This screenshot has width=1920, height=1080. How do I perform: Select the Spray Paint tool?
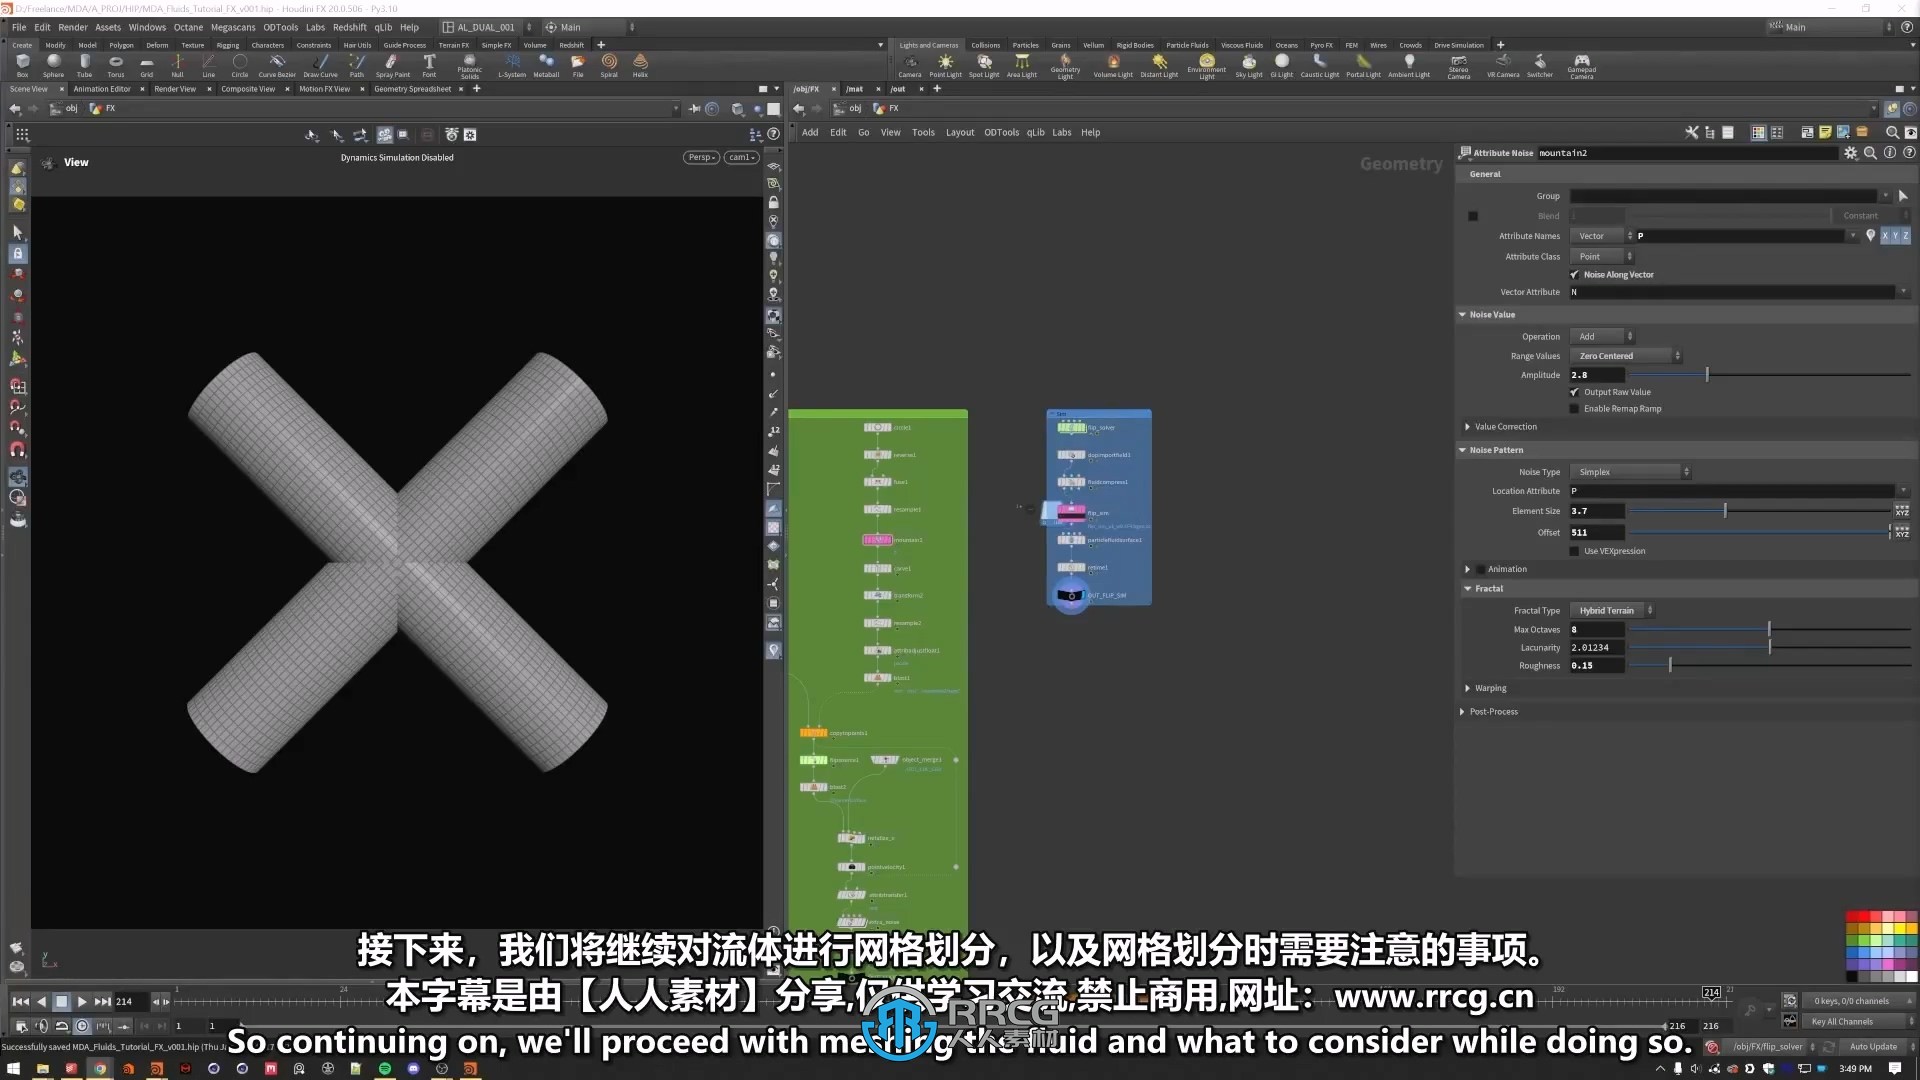[x=392, y=65]
